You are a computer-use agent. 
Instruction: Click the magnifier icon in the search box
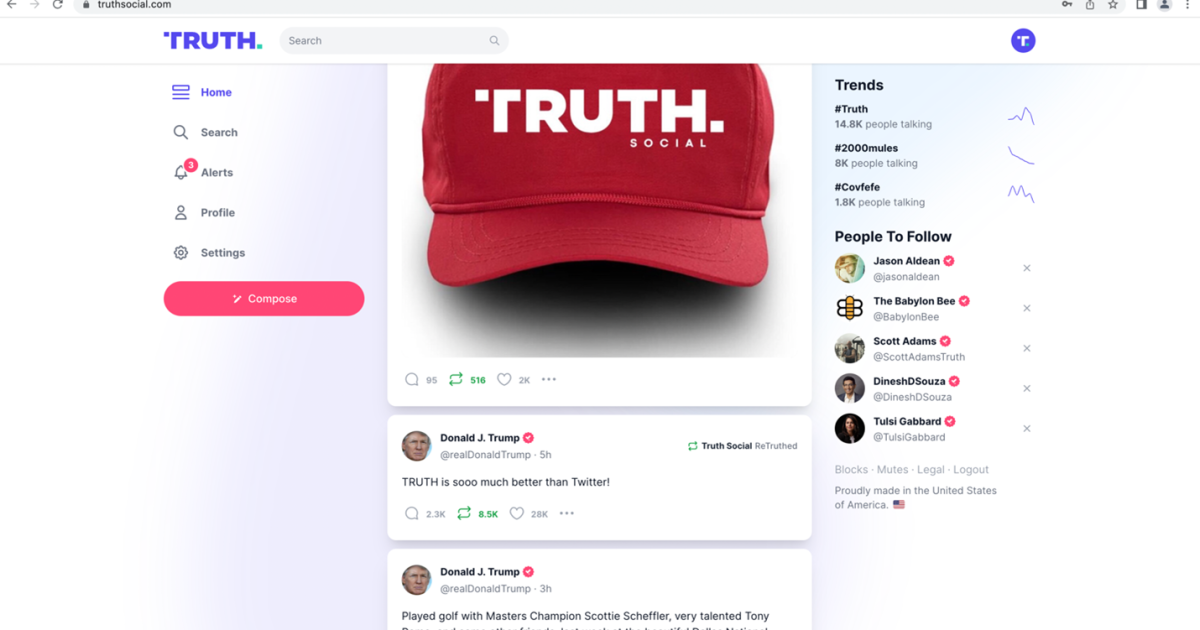pos(494,41)
